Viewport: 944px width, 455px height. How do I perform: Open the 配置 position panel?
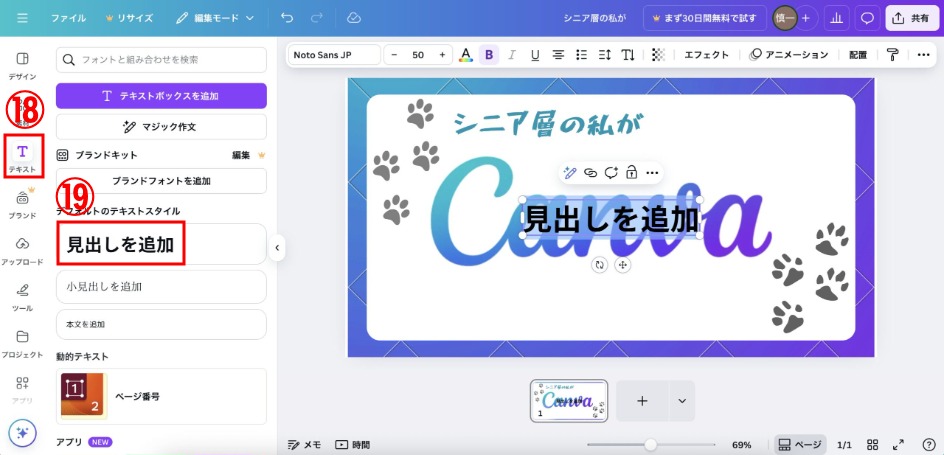pos(858,55)
